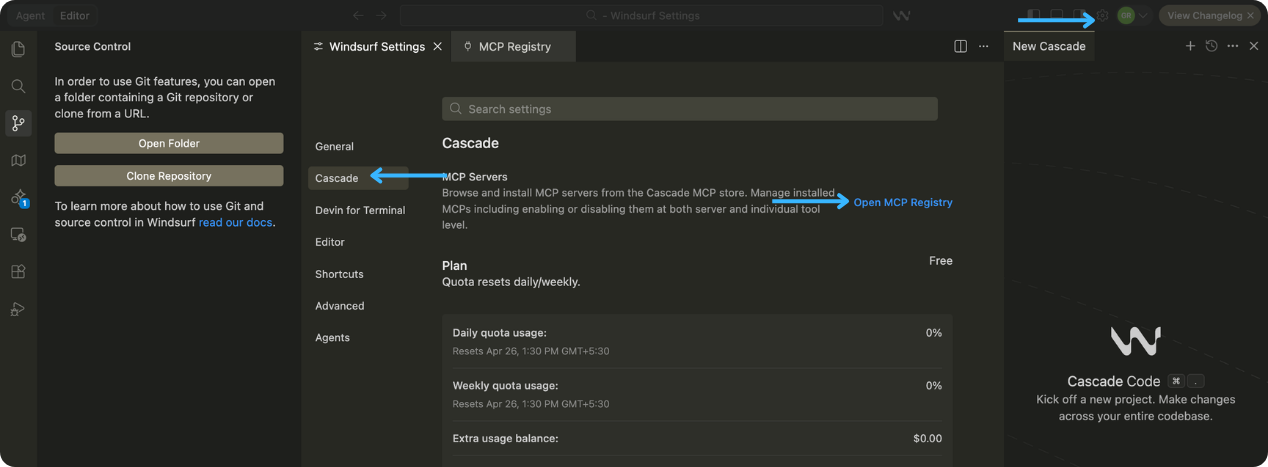Split the editor with the split icon

[x=960, y=46]
